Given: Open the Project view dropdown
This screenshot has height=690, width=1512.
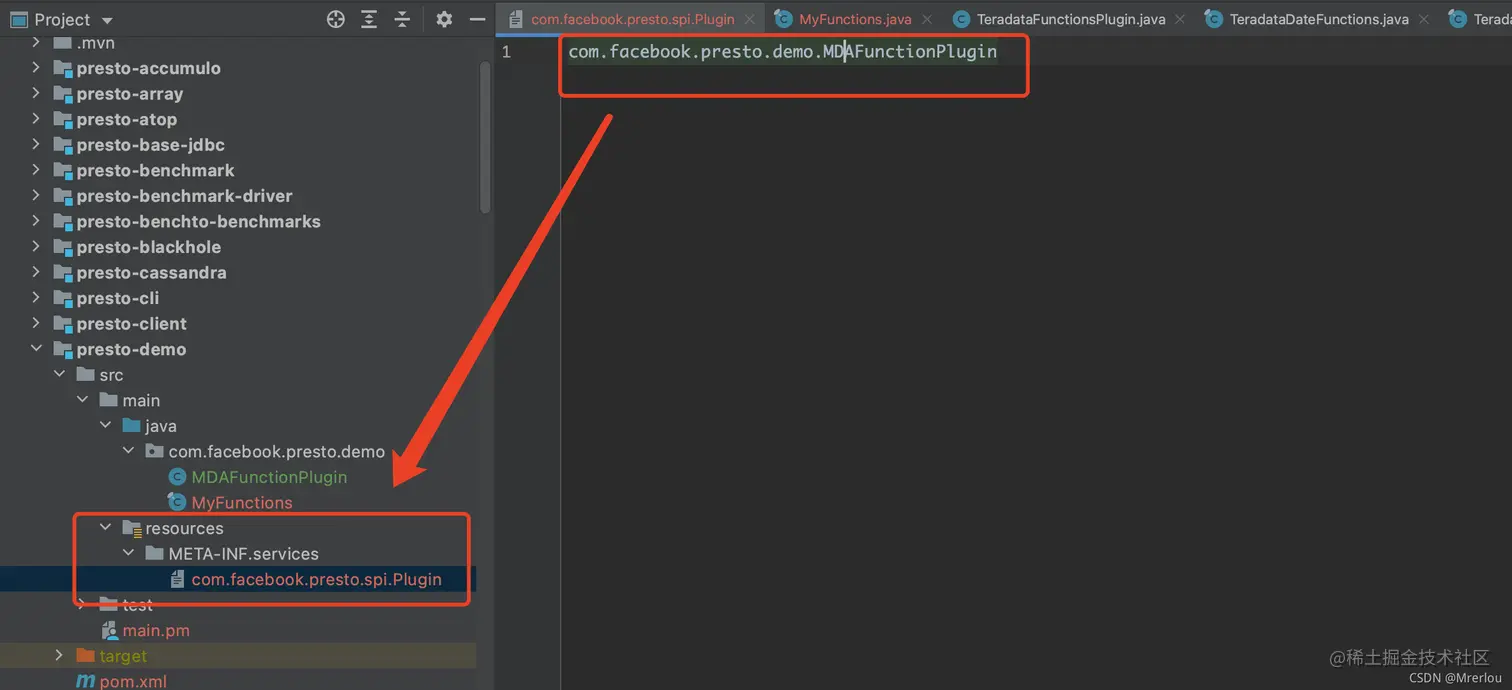Looking at the screenshot, I should tap(107, 20).
